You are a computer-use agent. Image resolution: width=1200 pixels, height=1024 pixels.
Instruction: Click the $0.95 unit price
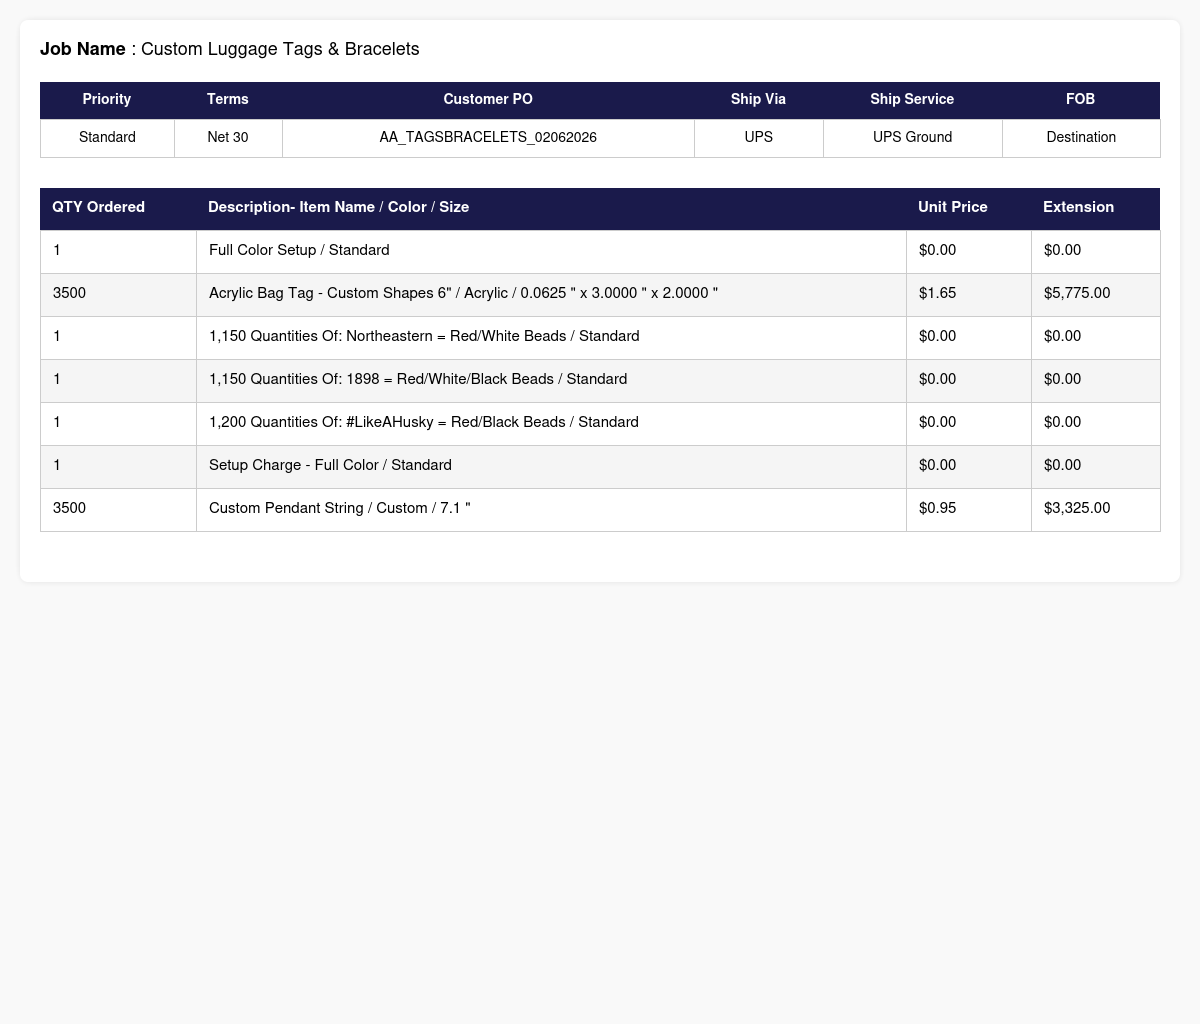[937, 508]
